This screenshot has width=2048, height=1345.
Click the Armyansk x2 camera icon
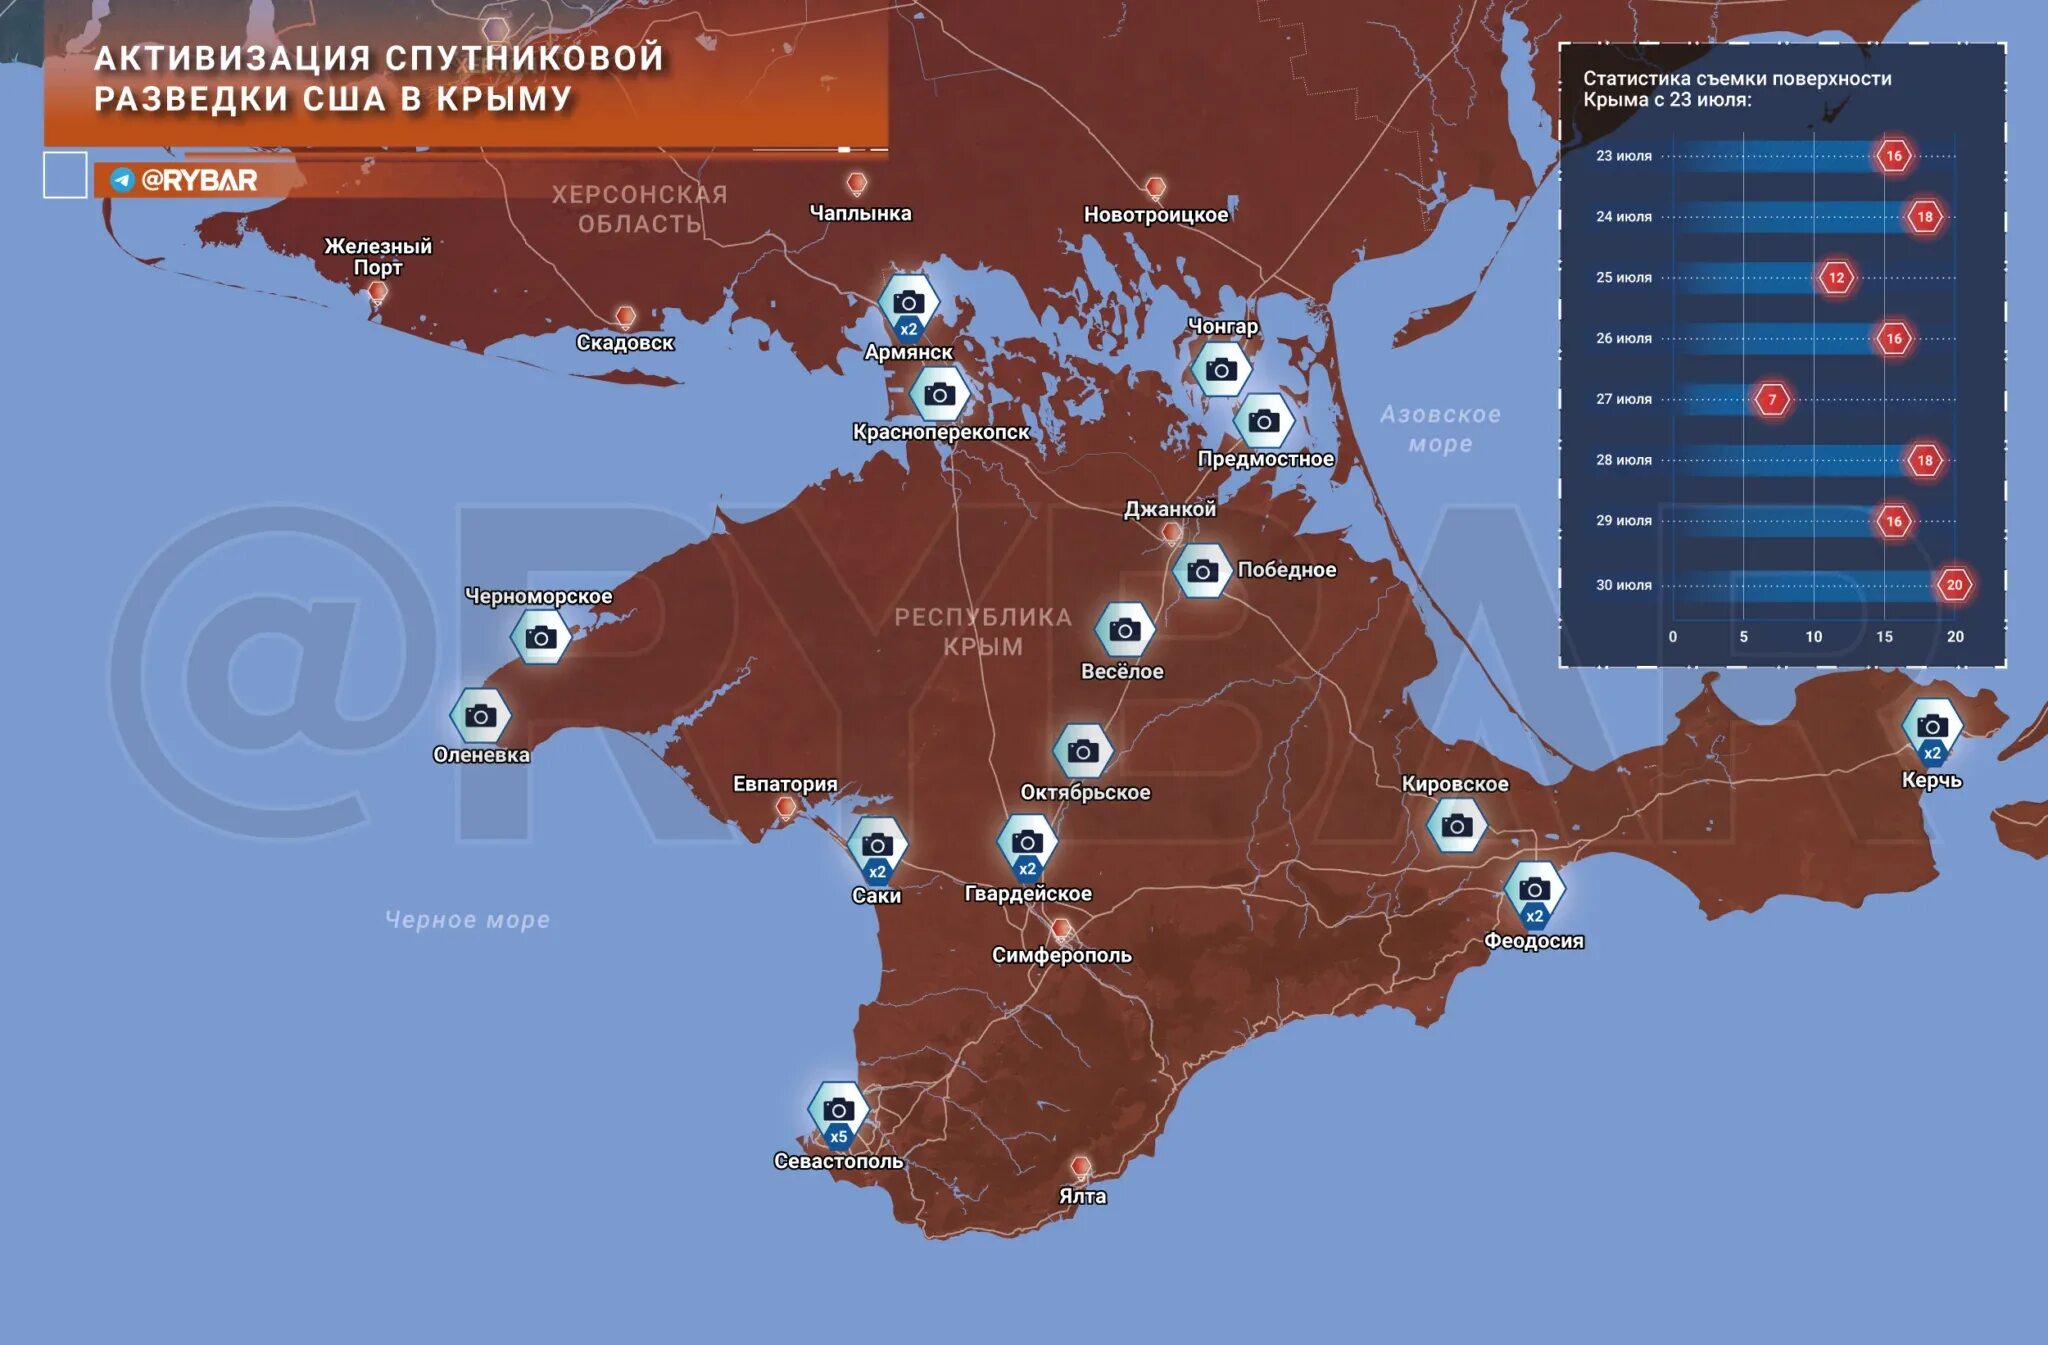(908, 304)
